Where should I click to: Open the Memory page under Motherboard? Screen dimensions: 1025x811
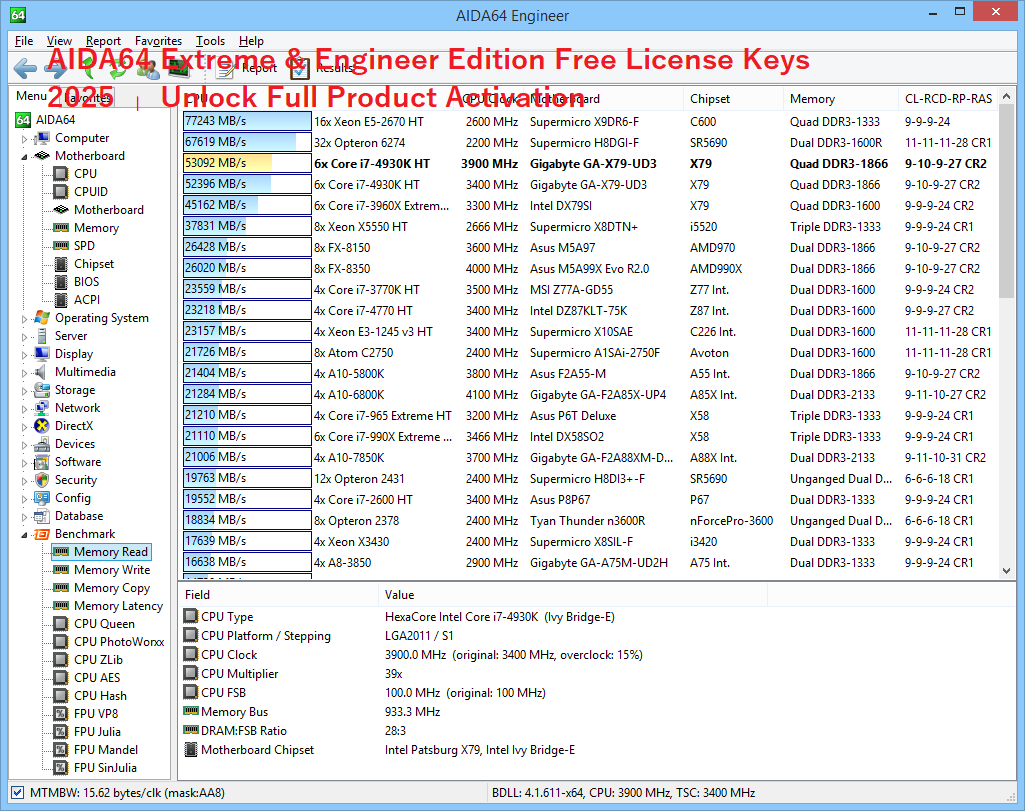click(x=96, y=227)
